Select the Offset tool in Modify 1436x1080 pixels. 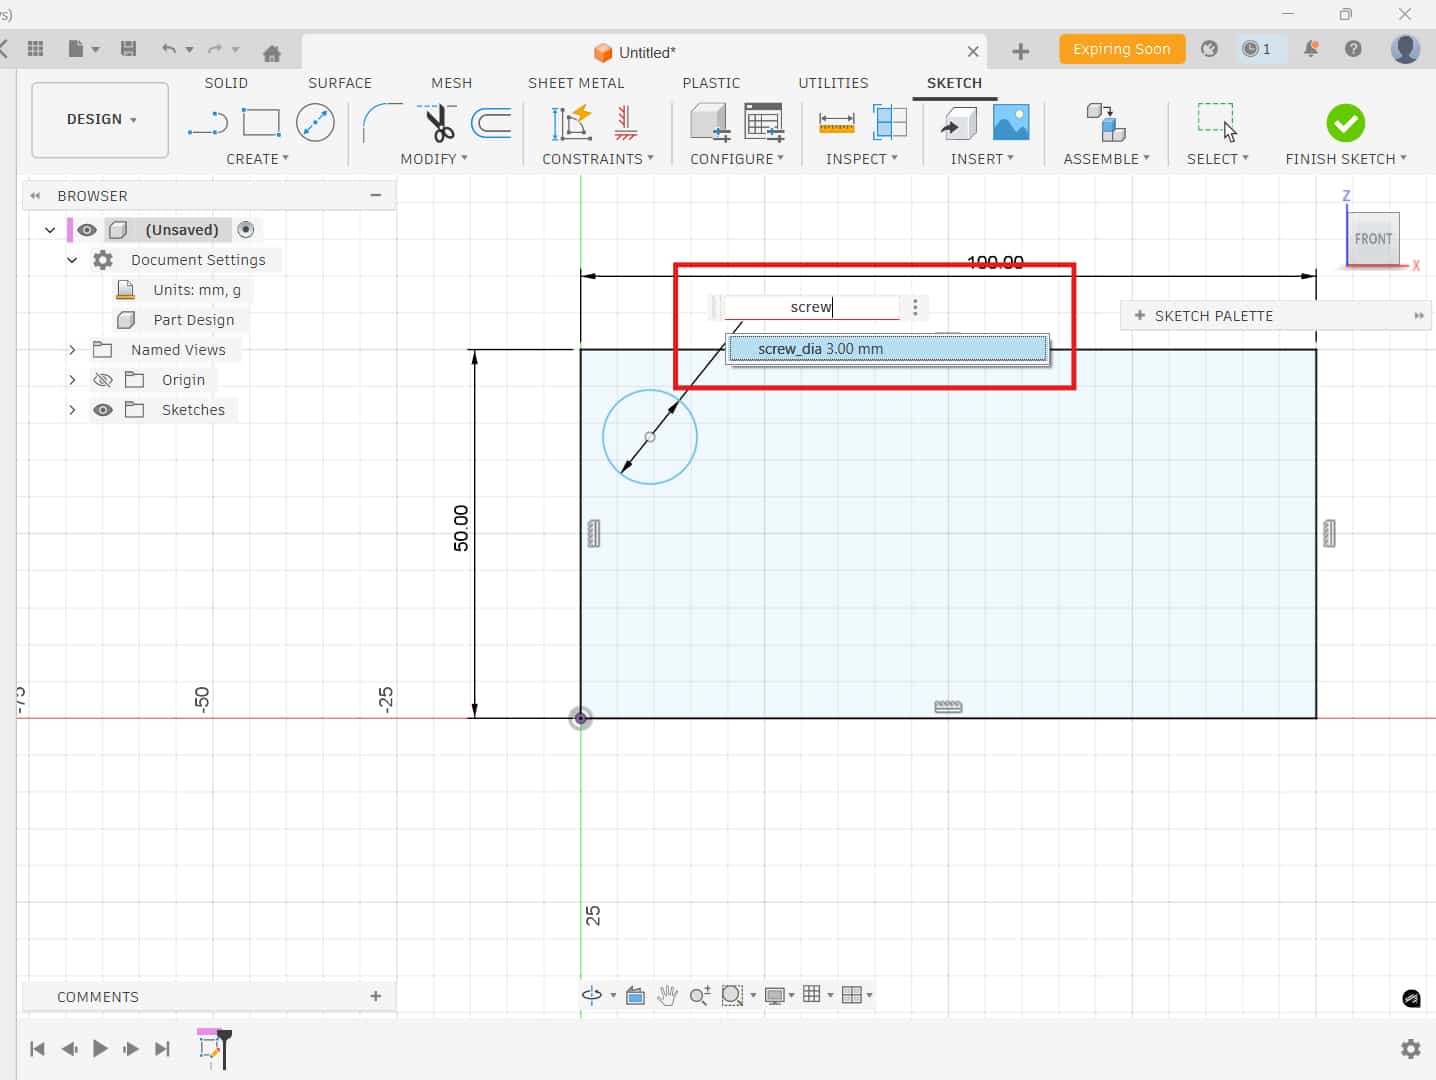pos(491,123)
